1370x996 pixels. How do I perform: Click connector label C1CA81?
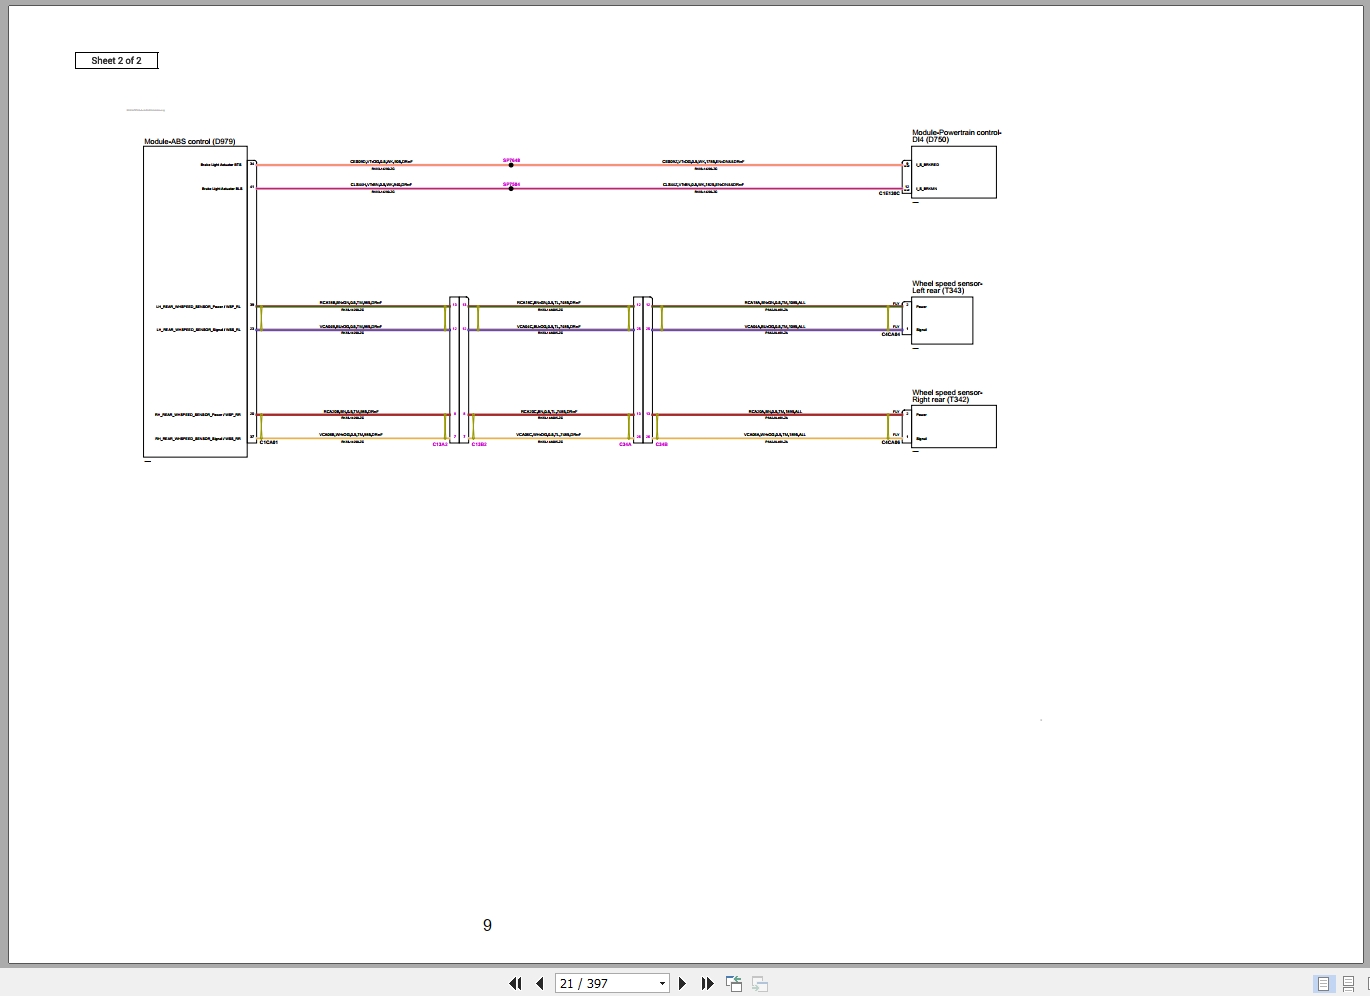(x=269, y=442)
